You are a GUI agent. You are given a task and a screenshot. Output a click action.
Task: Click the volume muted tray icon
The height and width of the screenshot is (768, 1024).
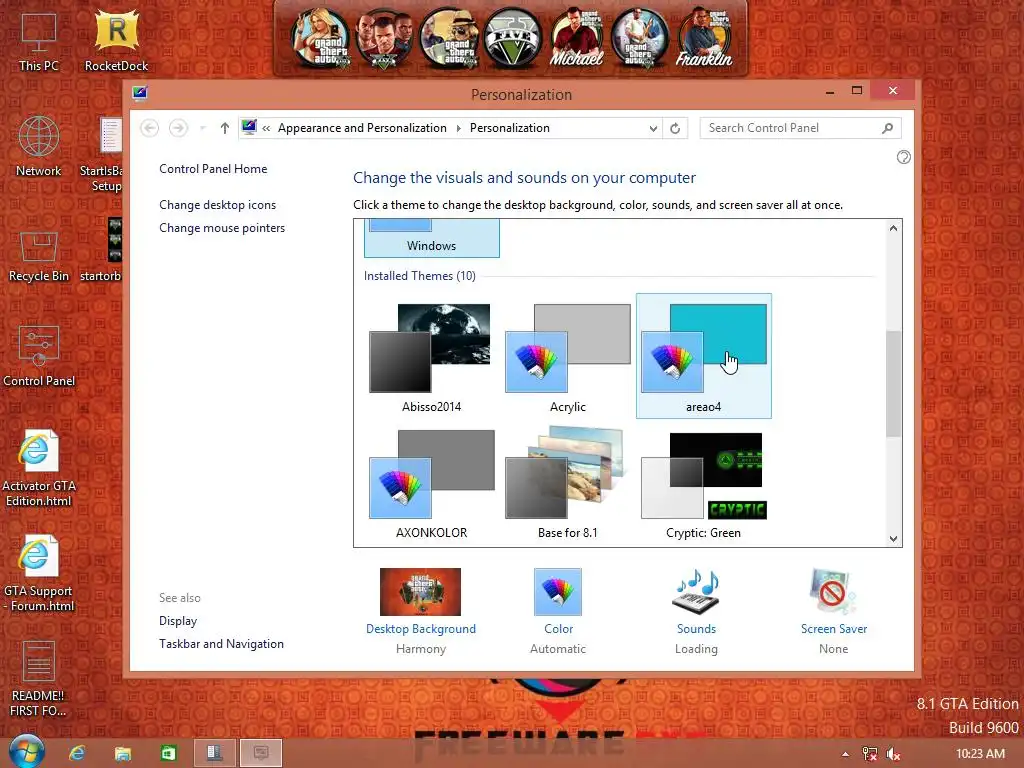(893, 754)
